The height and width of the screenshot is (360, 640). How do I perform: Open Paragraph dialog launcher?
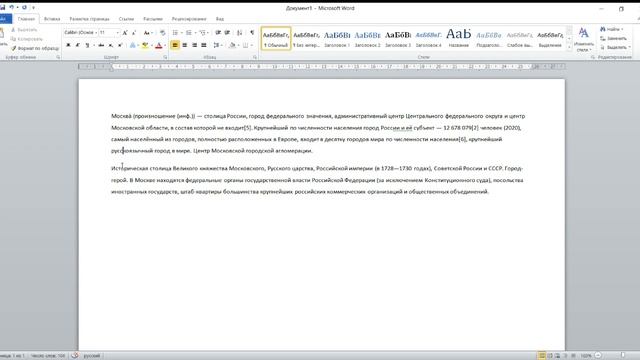tap(255, 58)
